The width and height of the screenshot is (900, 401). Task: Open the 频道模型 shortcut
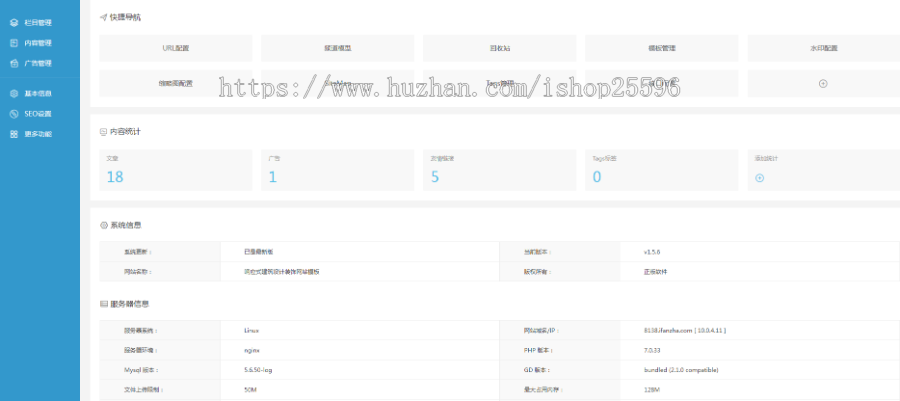point(338,48)
